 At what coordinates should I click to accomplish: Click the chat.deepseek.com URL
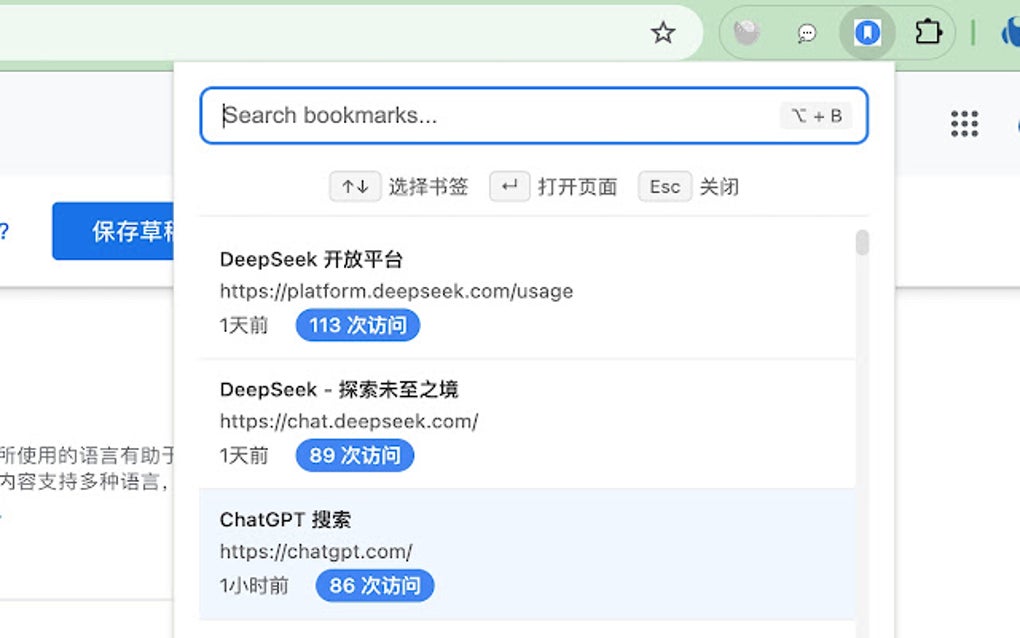[x=349, y=421]
